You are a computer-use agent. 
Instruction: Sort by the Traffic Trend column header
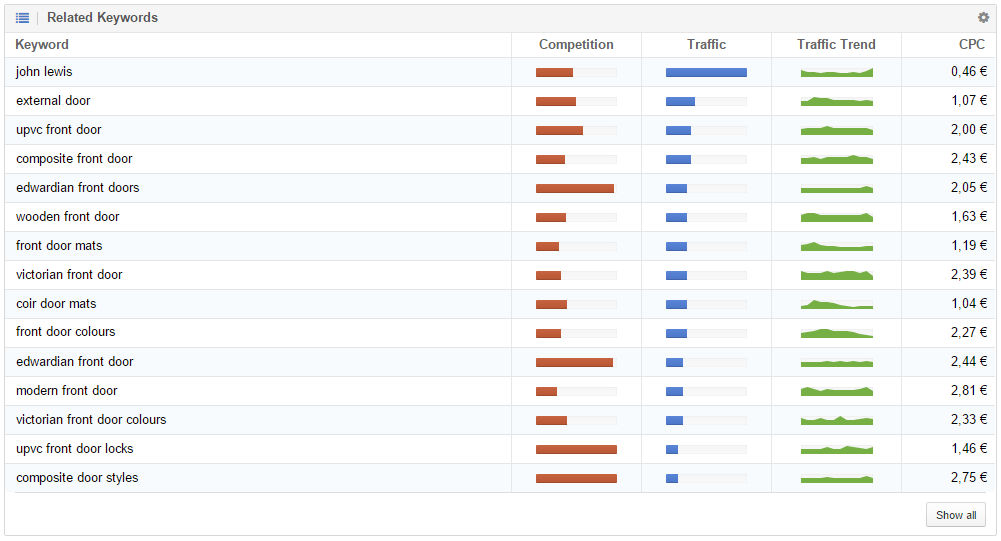tap(836, 45)
